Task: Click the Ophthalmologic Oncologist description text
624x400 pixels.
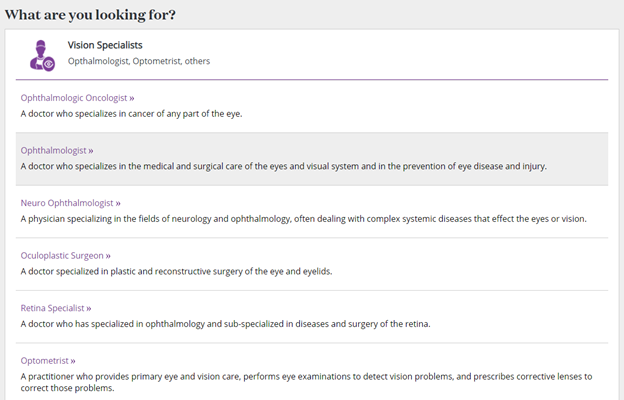Action: click(131, 114)
